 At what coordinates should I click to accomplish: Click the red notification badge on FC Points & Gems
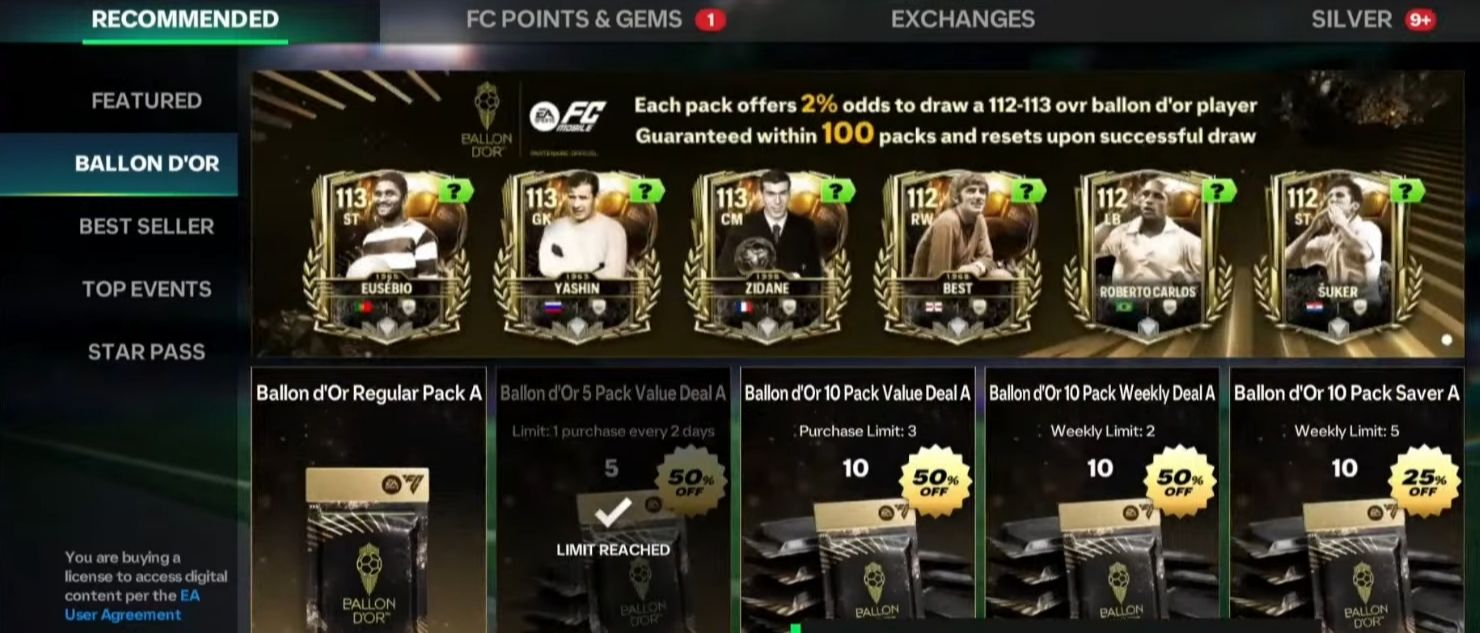710,19
